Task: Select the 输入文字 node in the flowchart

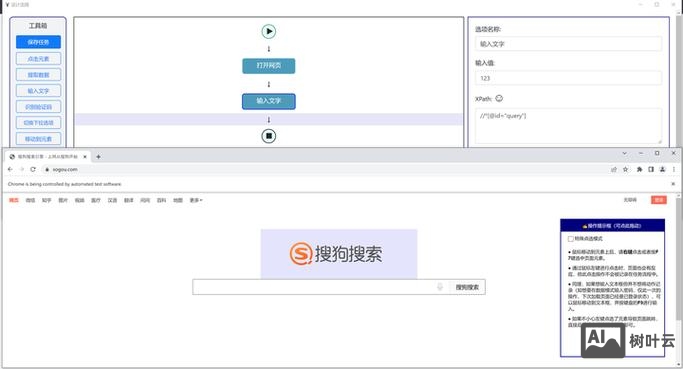Action: tap(269, 101)
